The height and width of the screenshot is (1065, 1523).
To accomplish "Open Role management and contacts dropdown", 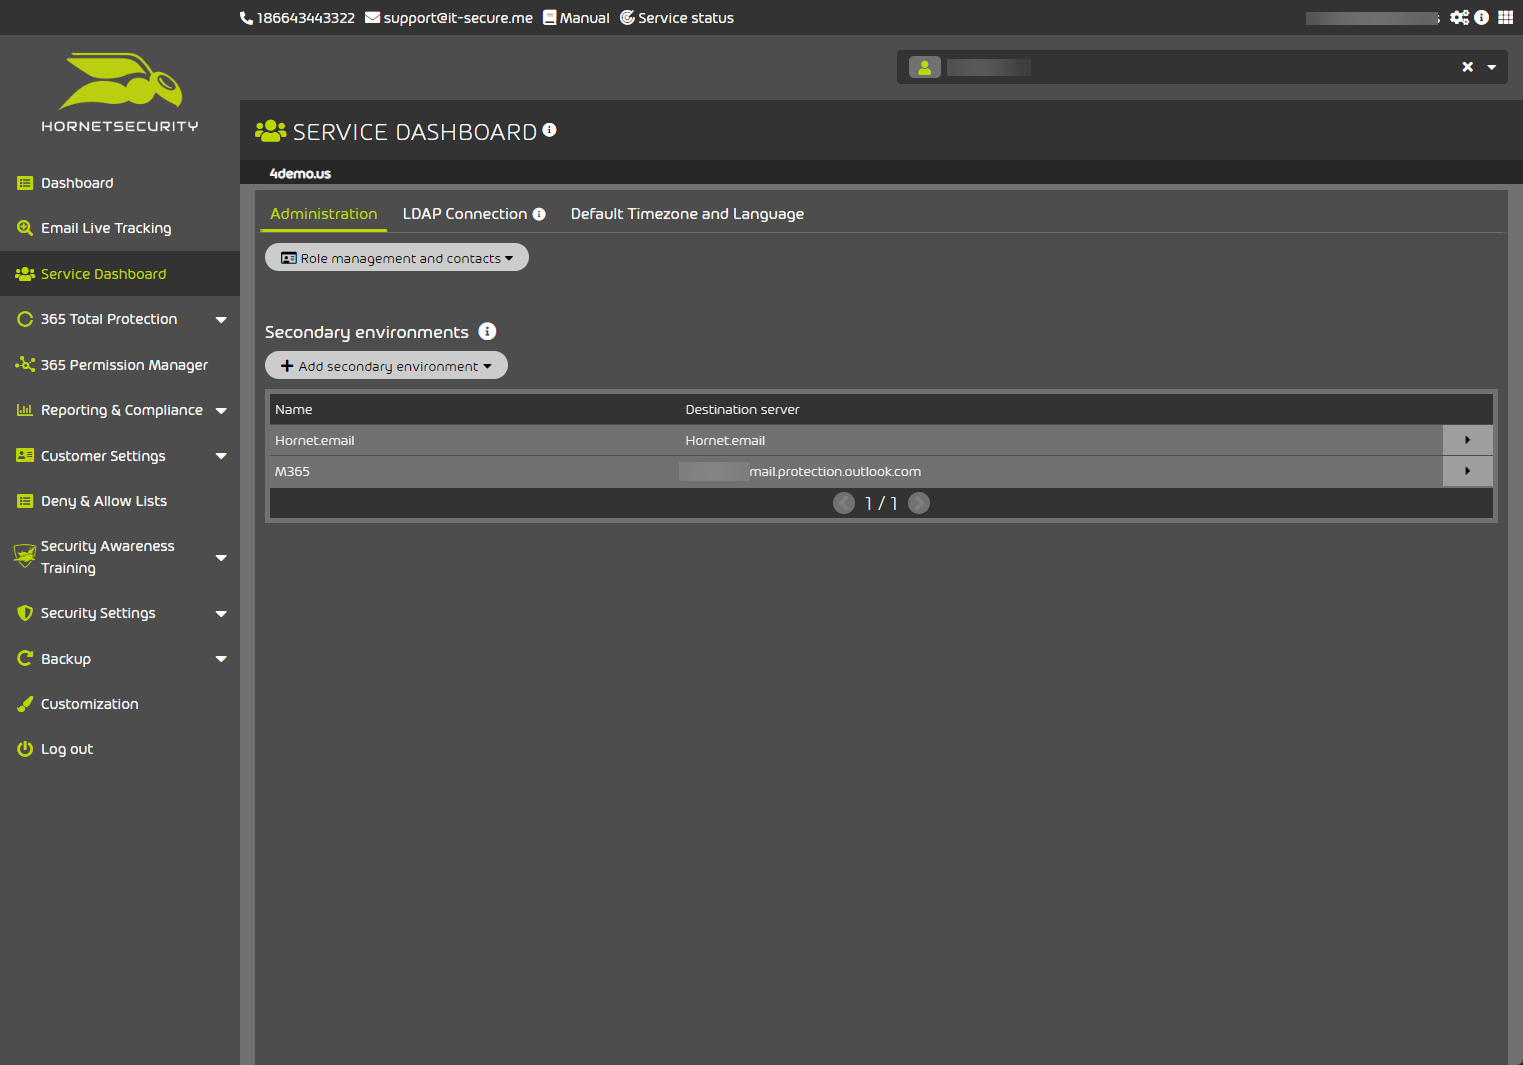I will (x=397, y=258).
